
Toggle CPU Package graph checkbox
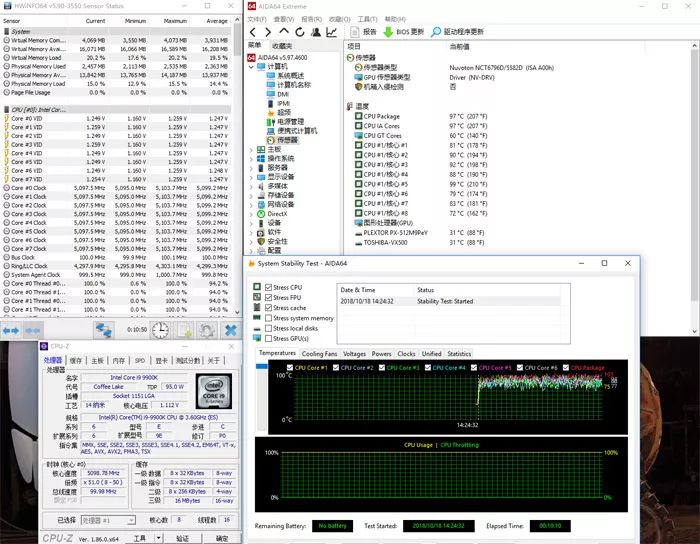click(566, 368)
